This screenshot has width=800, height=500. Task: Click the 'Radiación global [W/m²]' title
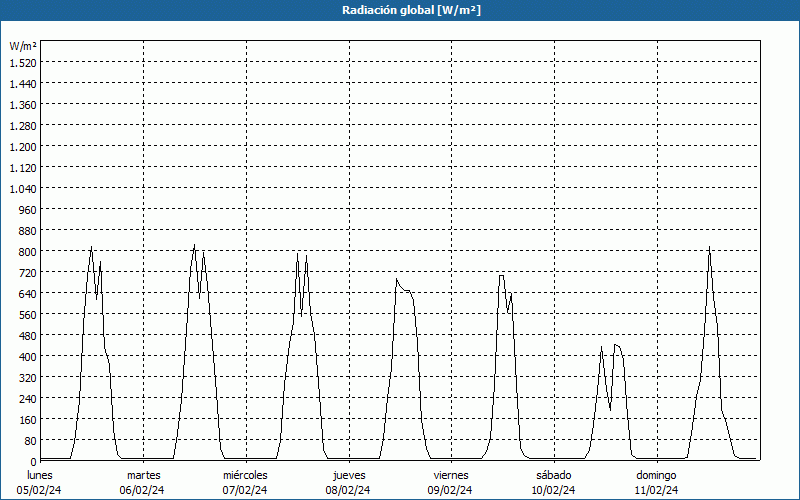411,10
